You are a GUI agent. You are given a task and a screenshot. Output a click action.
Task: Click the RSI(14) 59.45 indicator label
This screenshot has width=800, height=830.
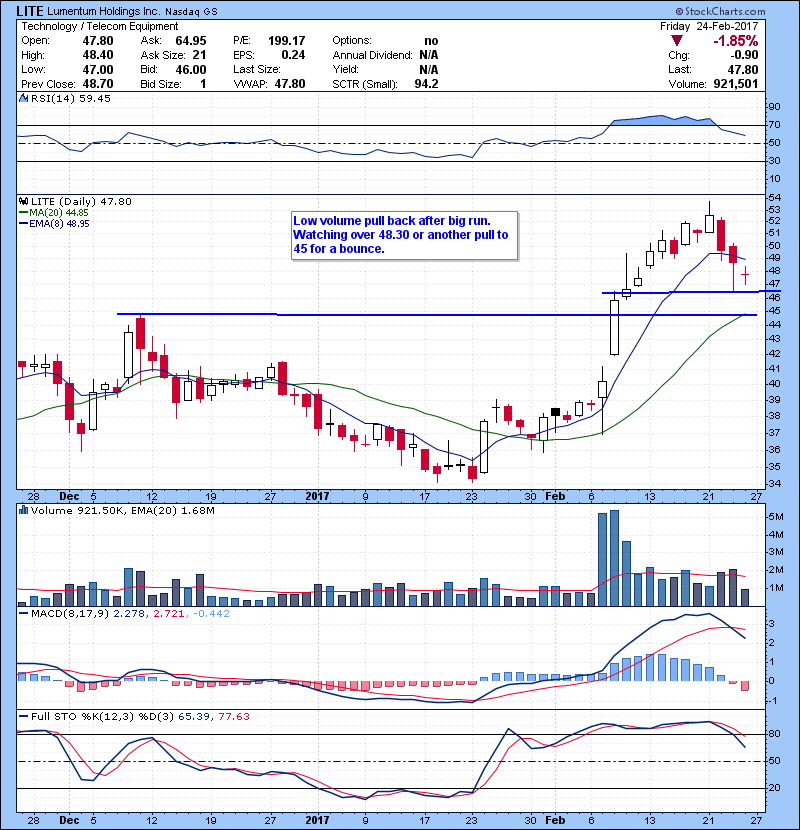pos(71,98)
